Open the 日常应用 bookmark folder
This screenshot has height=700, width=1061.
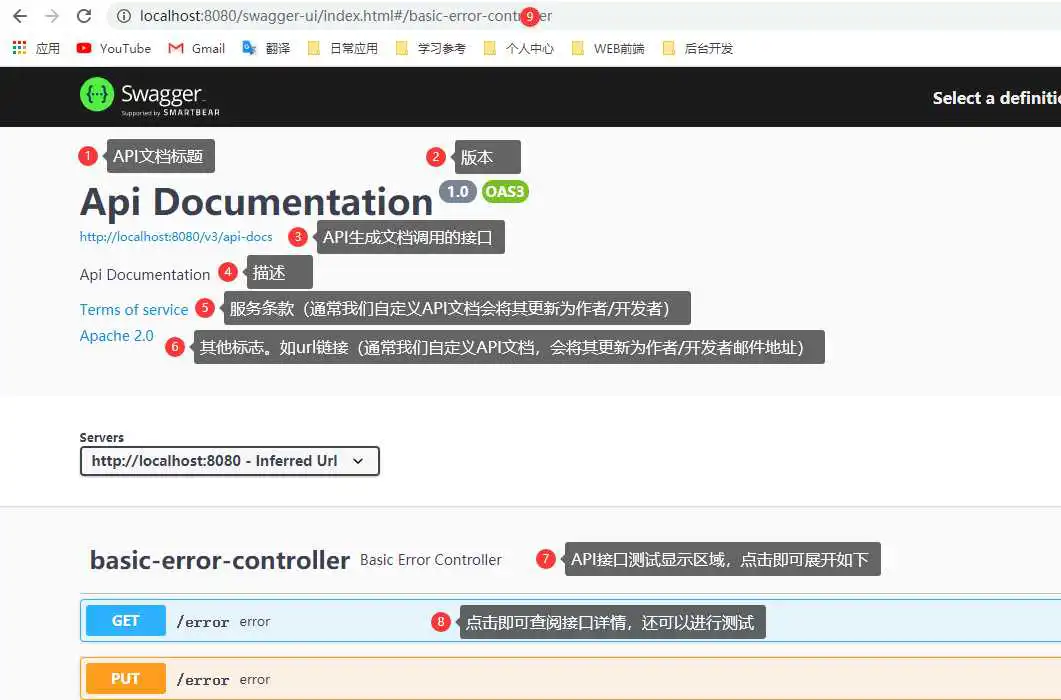(x=343, y=48)
